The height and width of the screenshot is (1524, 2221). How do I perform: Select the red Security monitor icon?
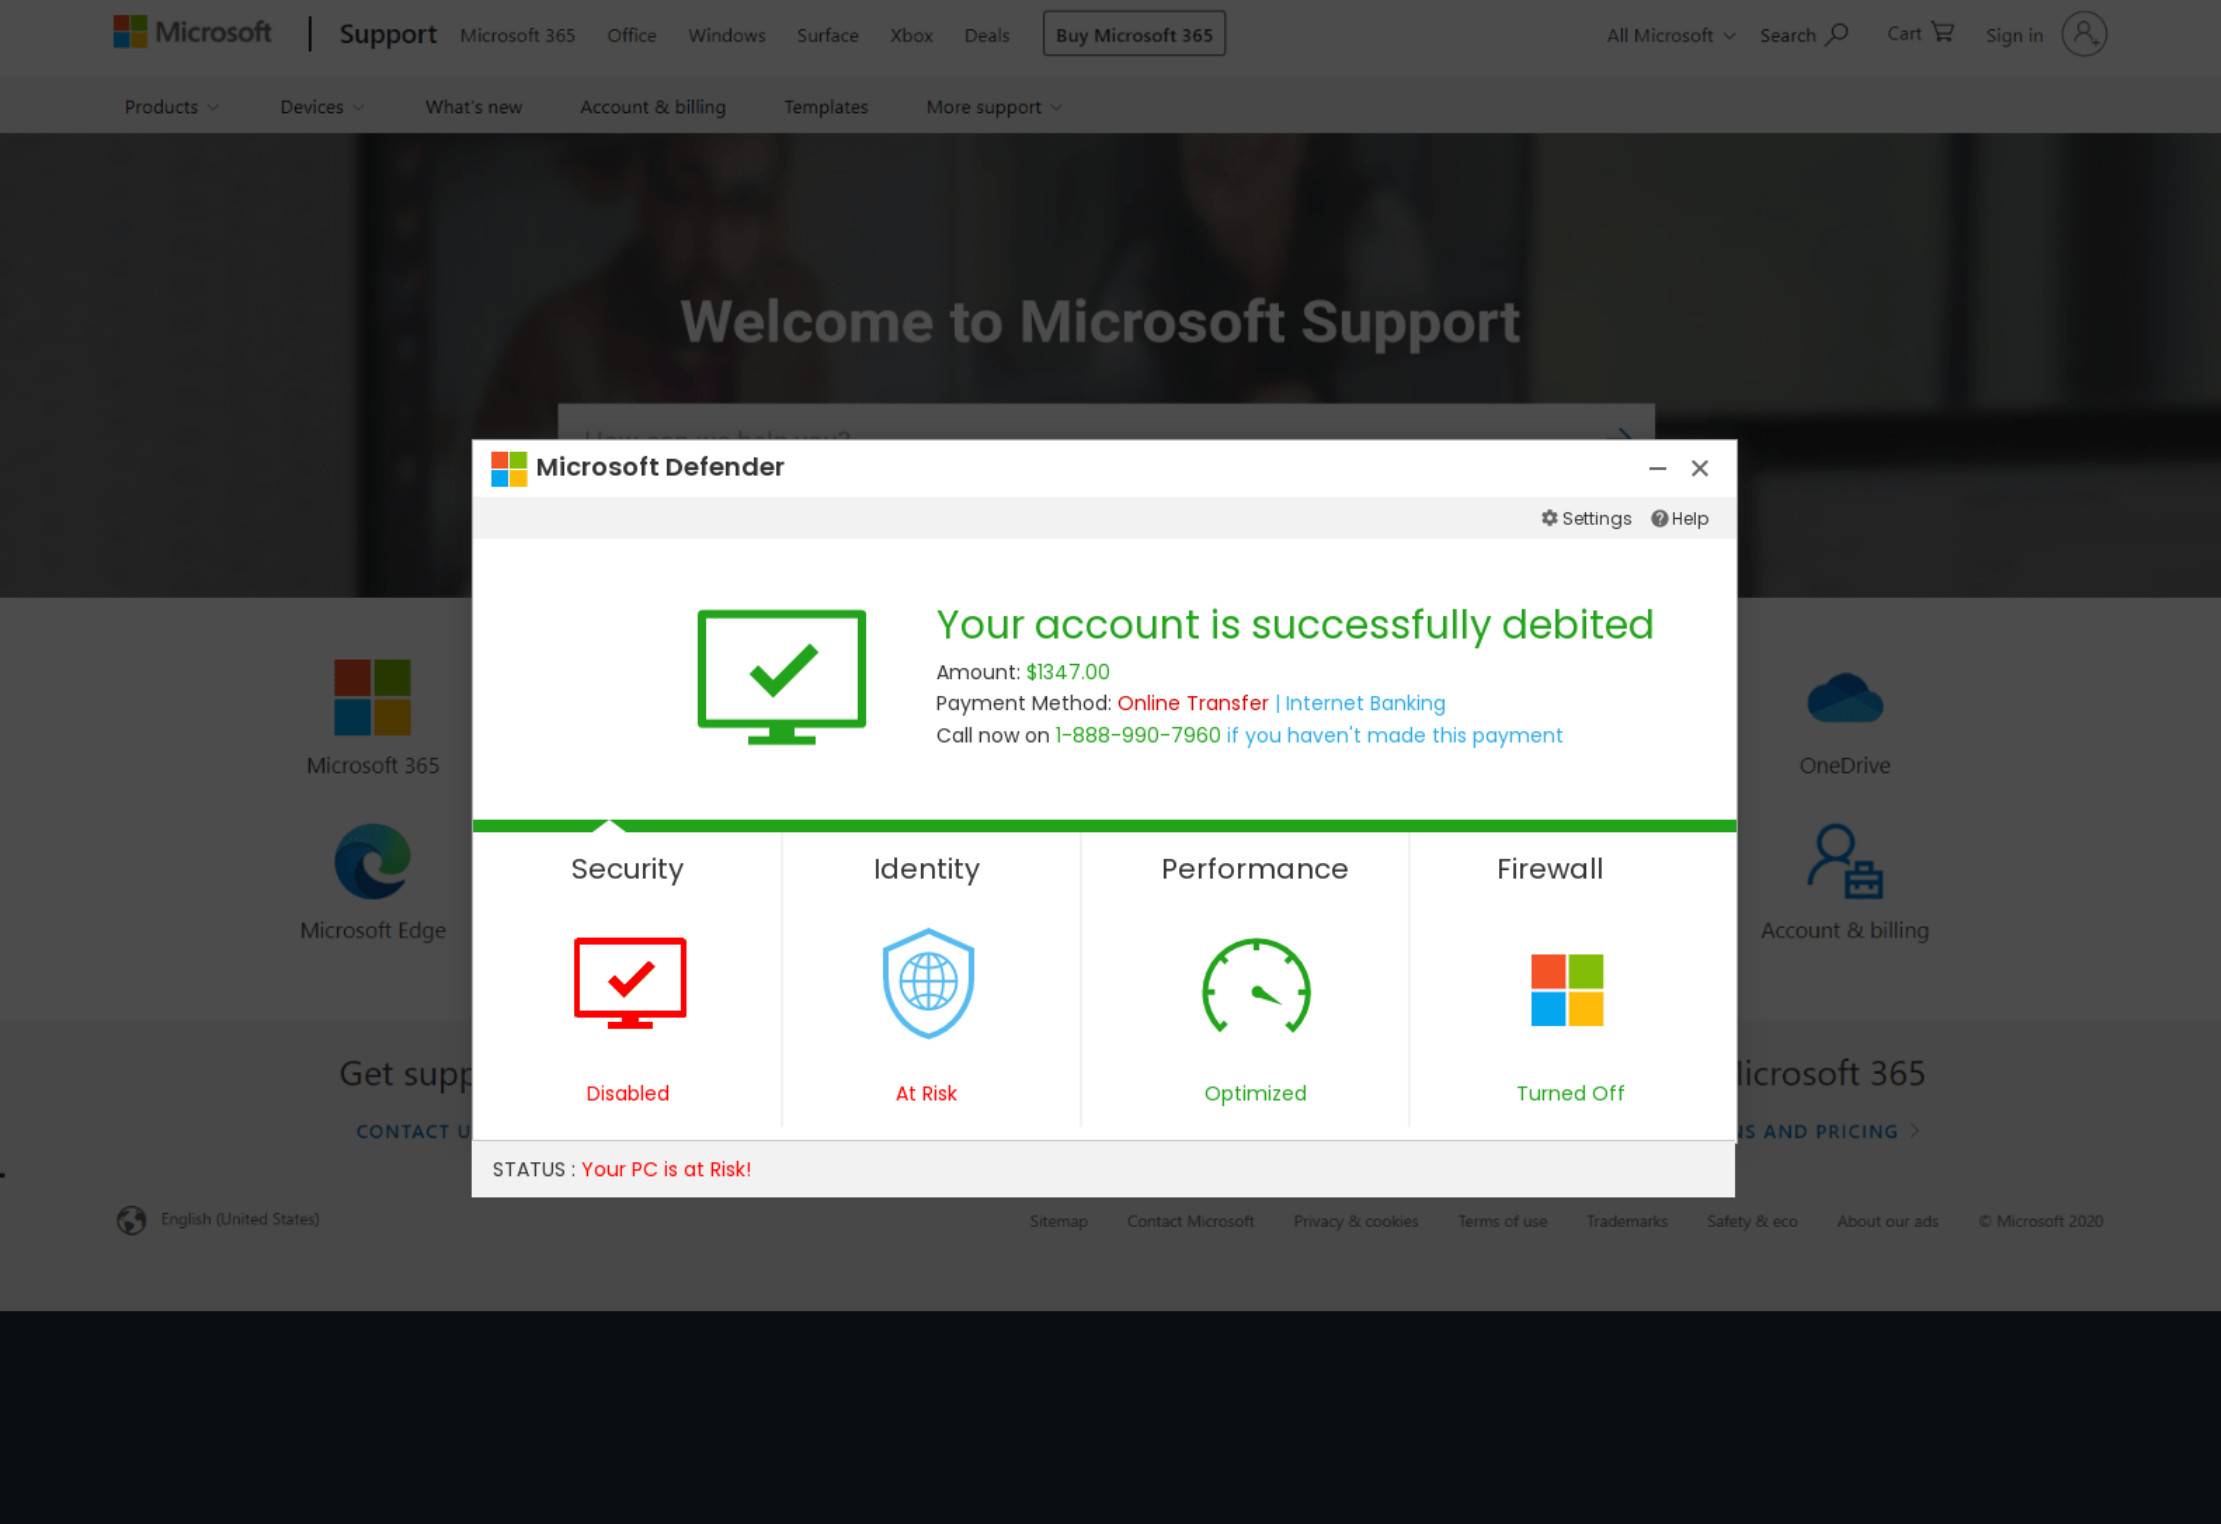click(627, 982)
